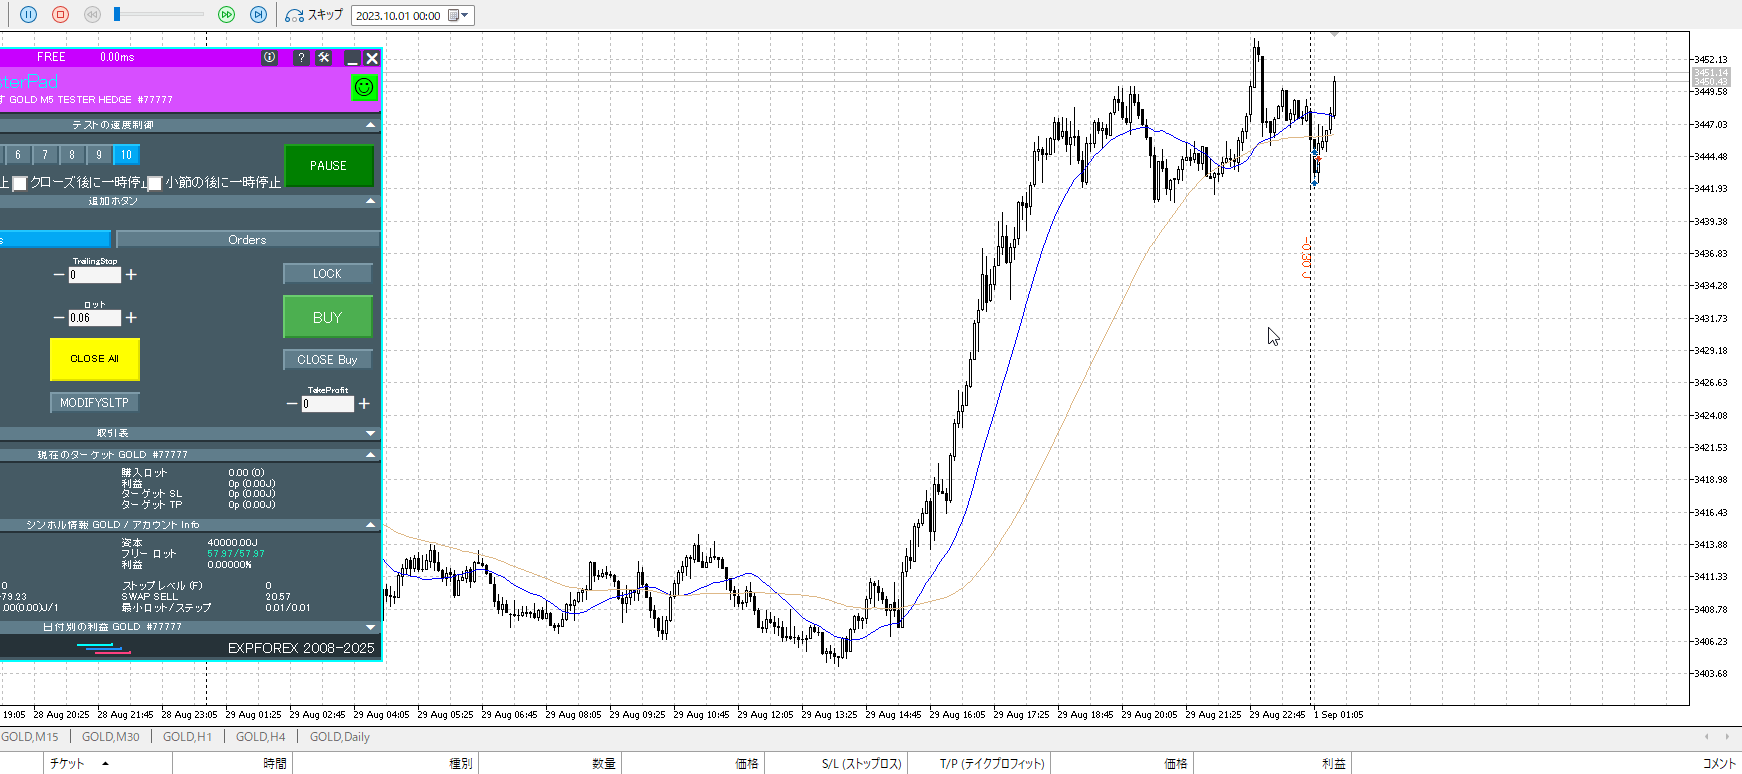Open help via the question mark icon
The height and width of the screenshot is (774, 1742).
click(x=301, y=58)
